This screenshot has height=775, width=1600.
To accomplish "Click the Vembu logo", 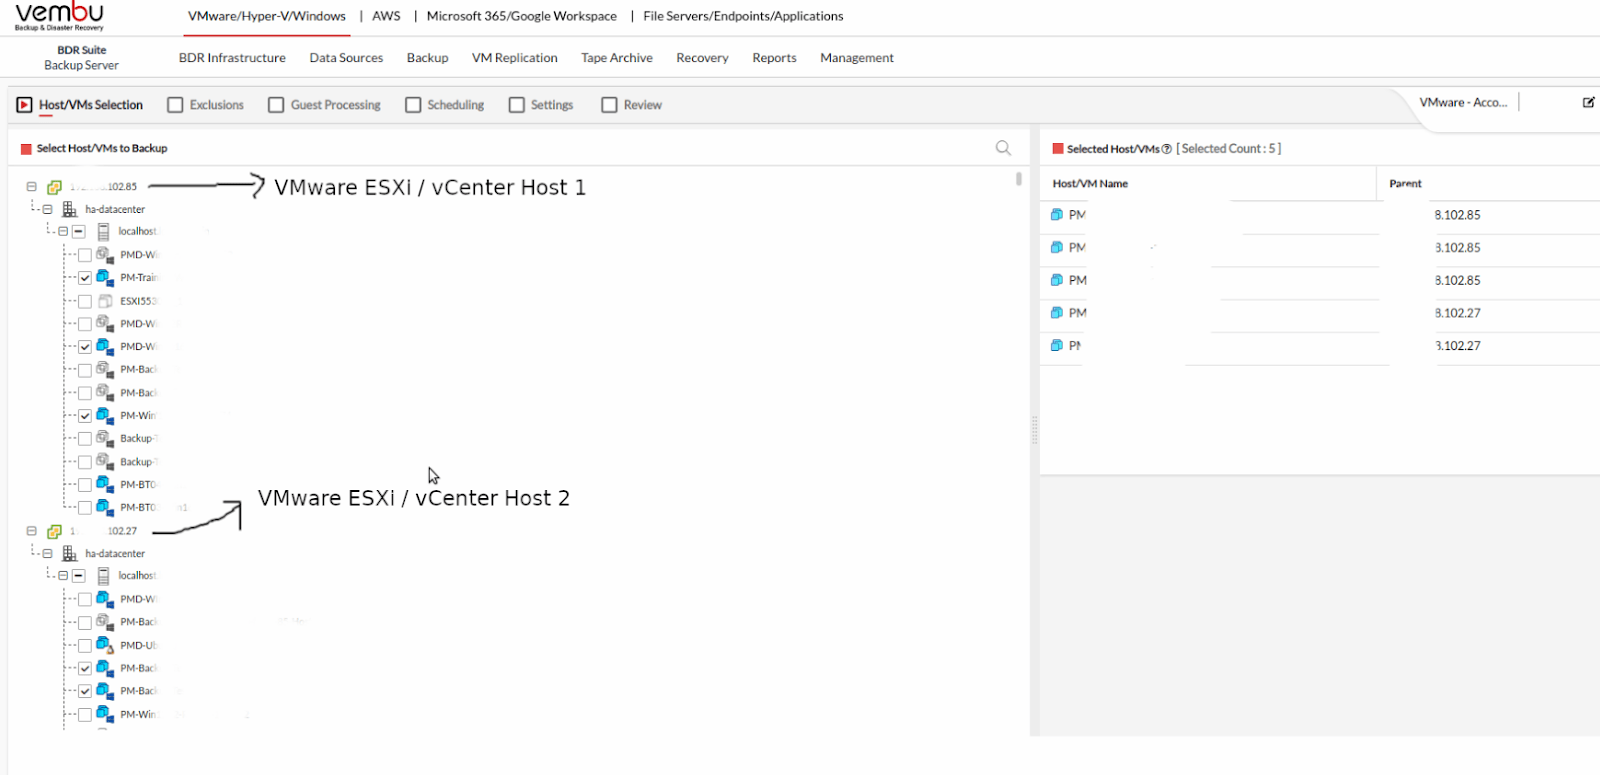I will click(x=60, y=16).
